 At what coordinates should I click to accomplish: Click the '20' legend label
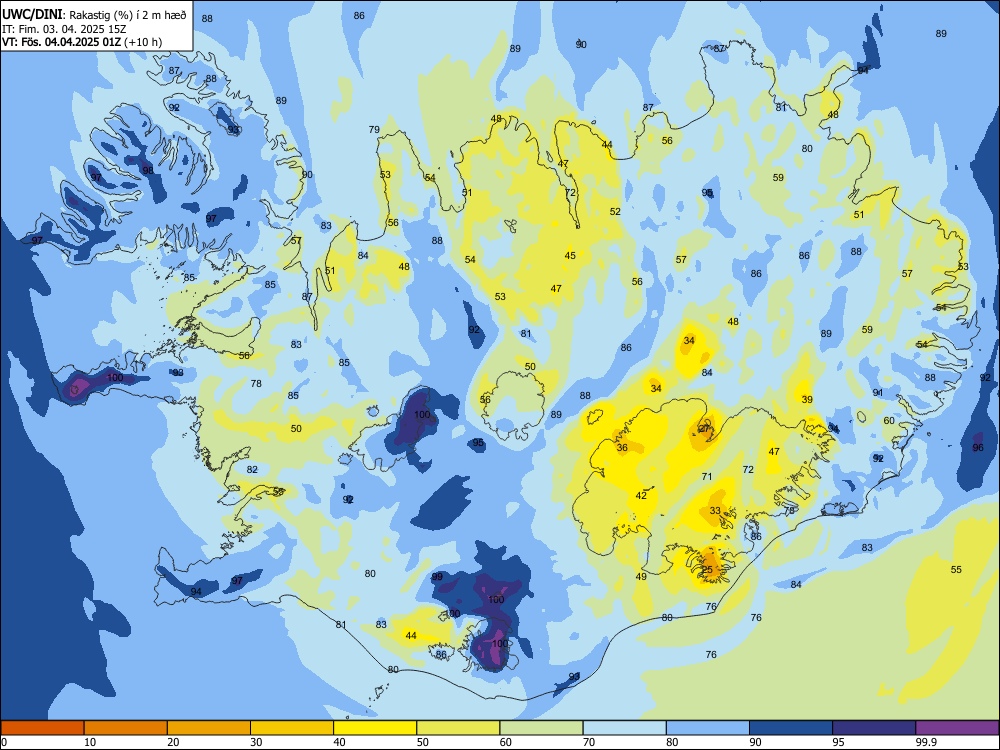pos(173,742)
